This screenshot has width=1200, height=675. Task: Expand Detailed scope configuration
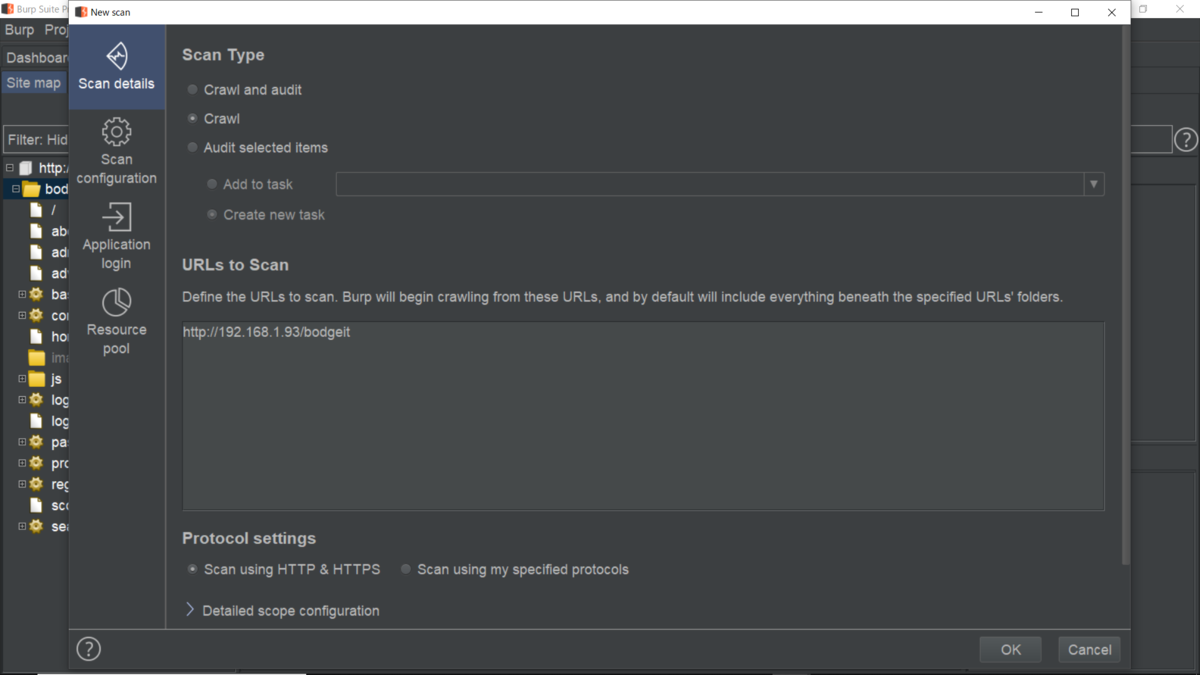282,611
